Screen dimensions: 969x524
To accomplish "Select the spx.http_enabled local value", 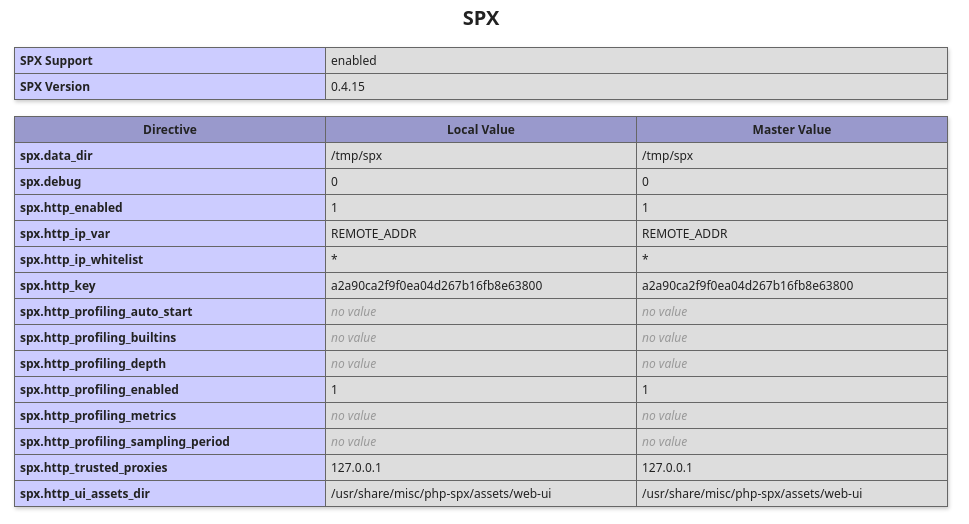I will tap(334, 208).
